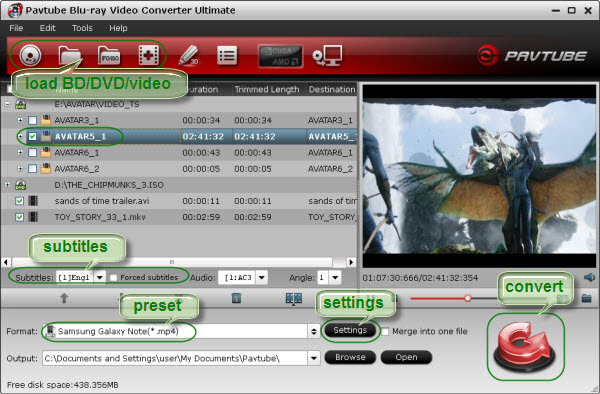
Task: Click the Open button
Action: [x=406, y=357]
